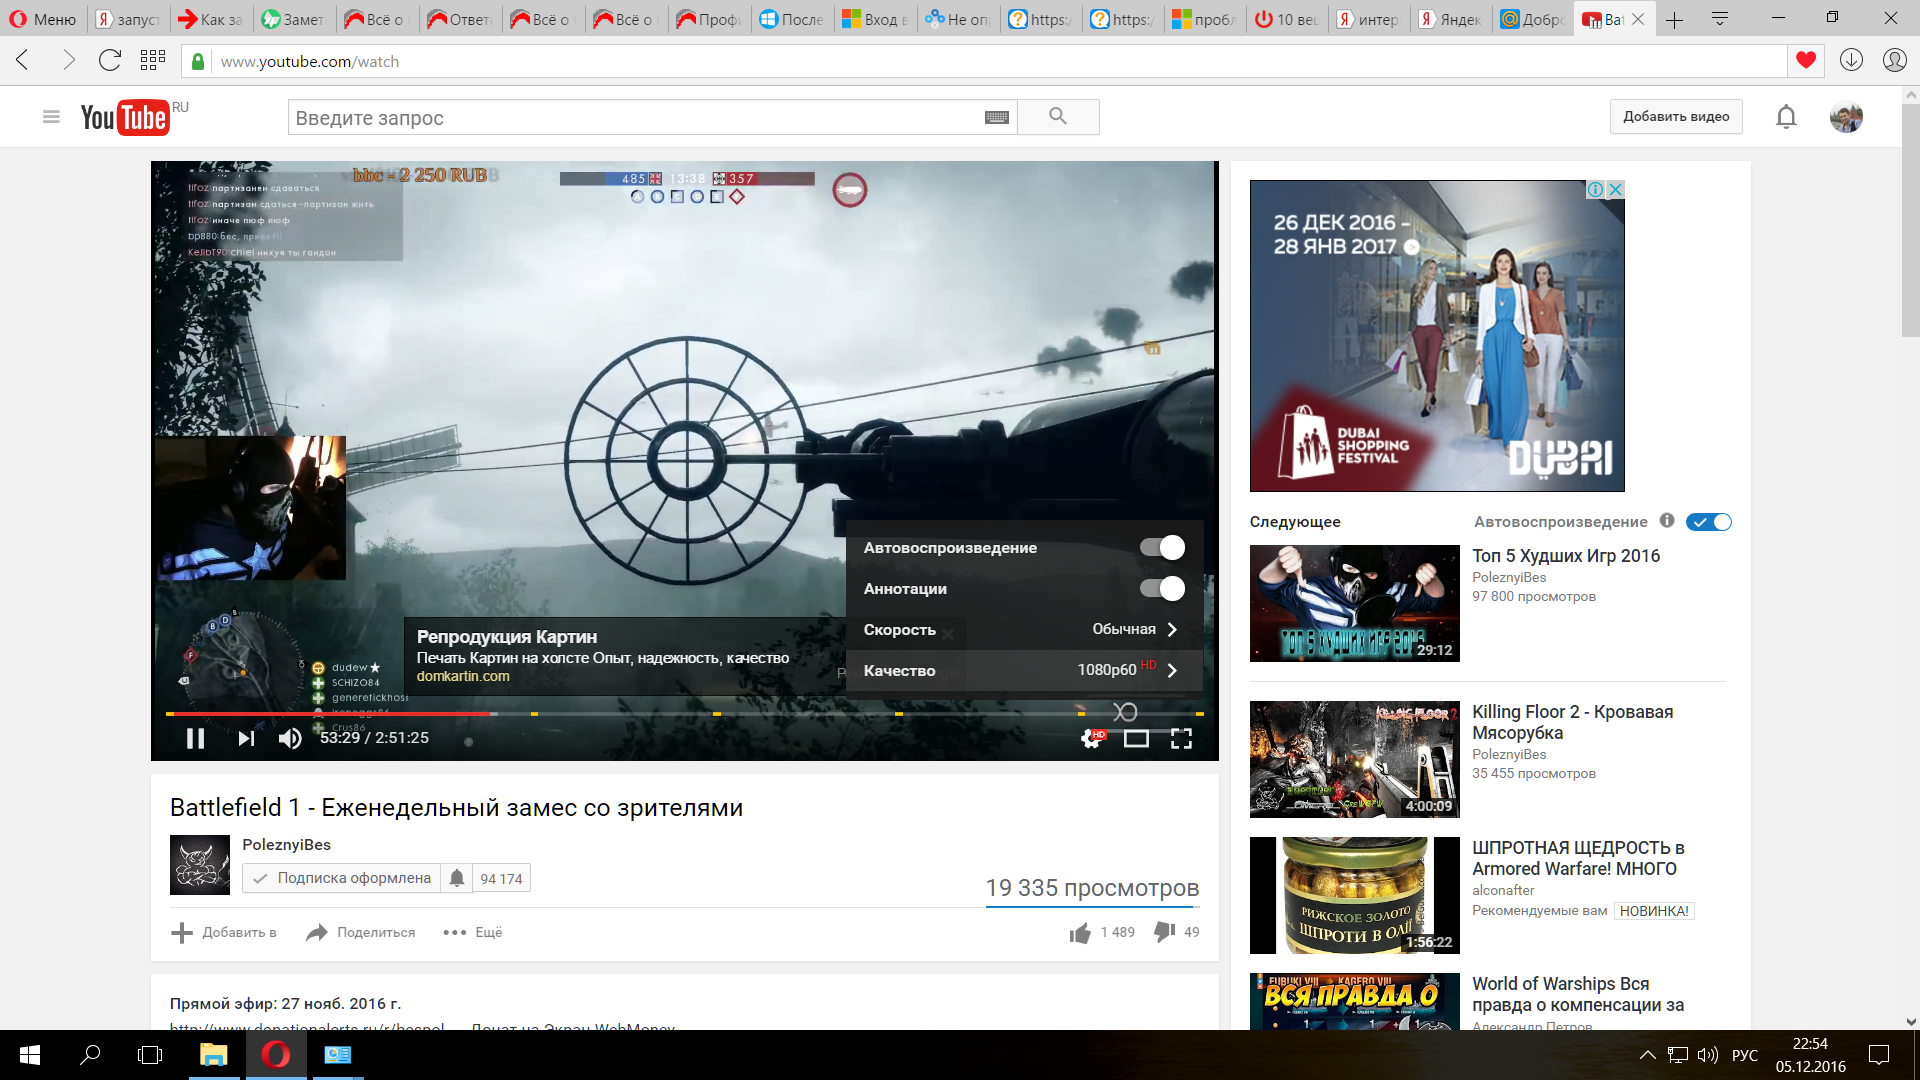The image size is (1920, 1080).
Task: Click the Добавить видео button
Action: [x=1676, y=117]
